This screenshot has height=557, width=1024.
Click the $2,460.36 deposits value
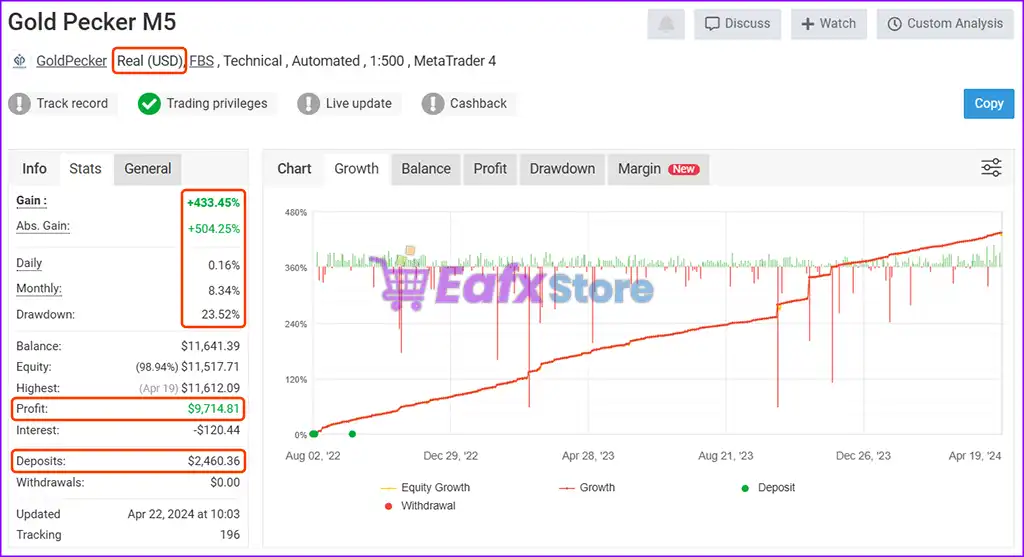click(x=214, y=461)
